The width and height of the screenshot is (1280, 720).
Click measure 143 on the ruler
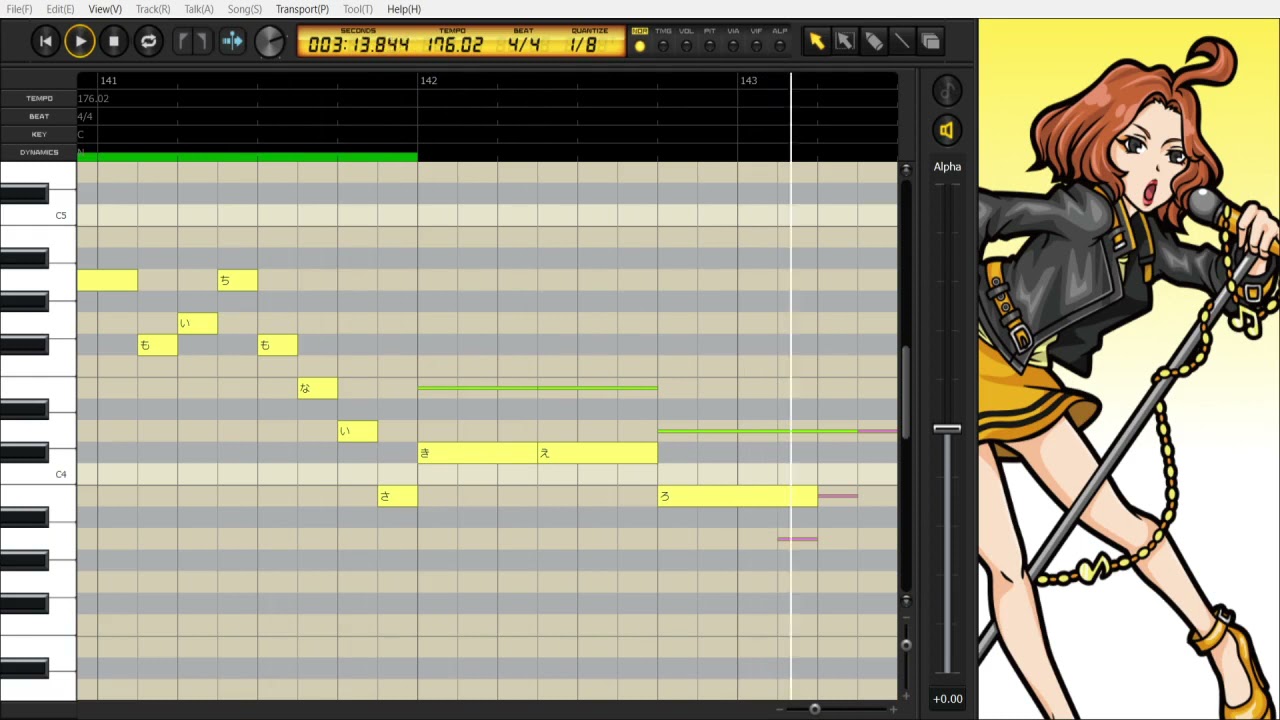pos(748,80)
